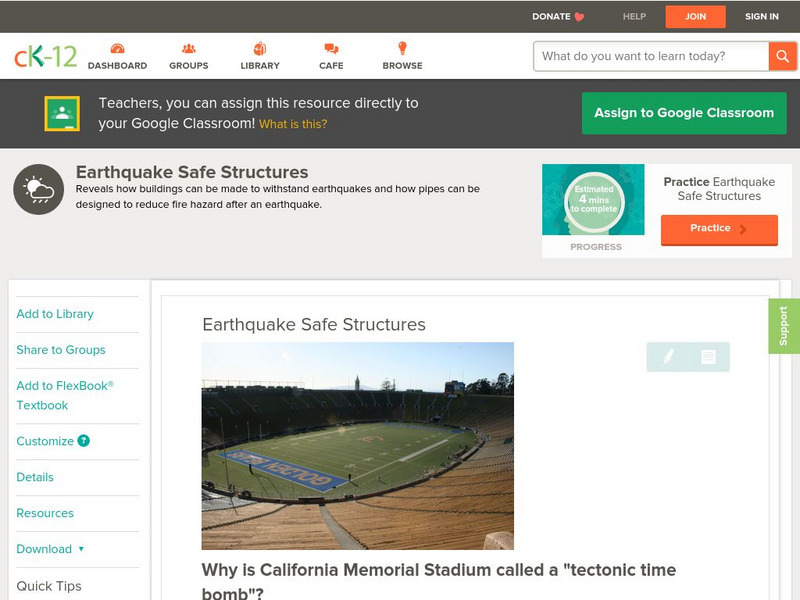Focus the "What do you want to learn today?" field
This screenshot has width=800, height=600.
[651, 56]
